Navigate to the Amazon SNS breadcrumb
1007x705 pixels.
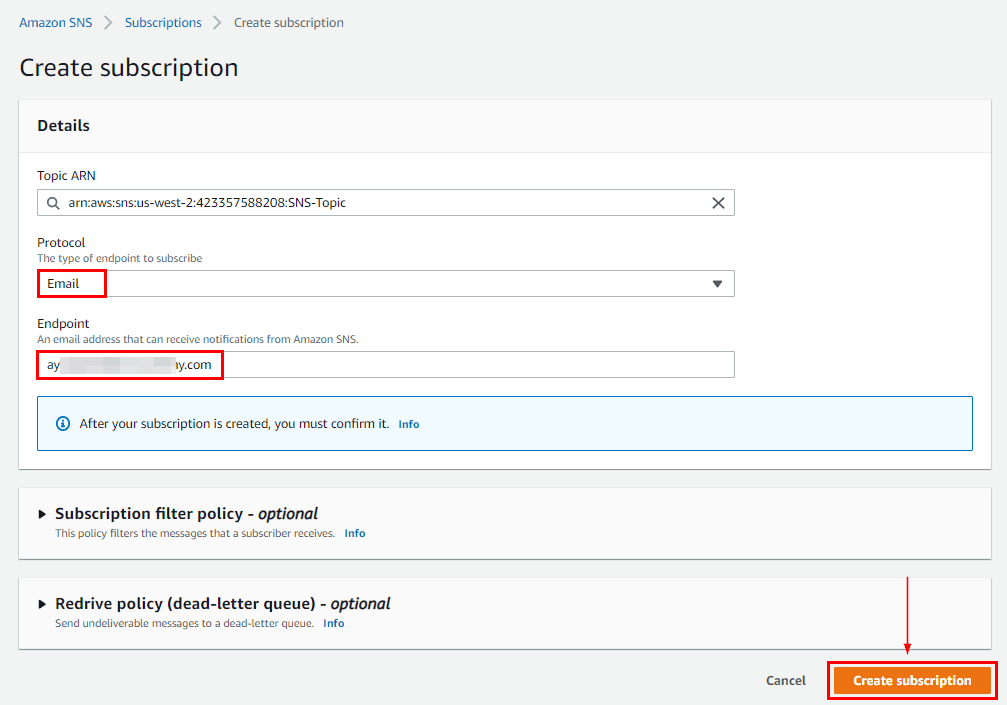pyautogui.click(x=55, y=22)
